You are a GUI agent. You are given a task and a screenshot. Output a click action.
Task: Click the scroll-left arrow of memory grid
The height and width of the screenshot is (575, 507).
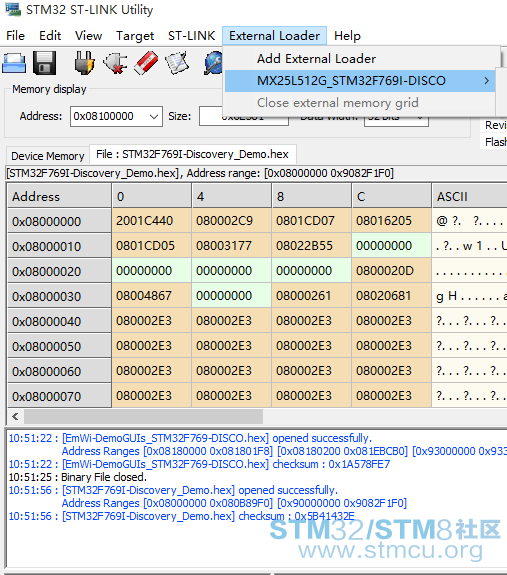15,417
